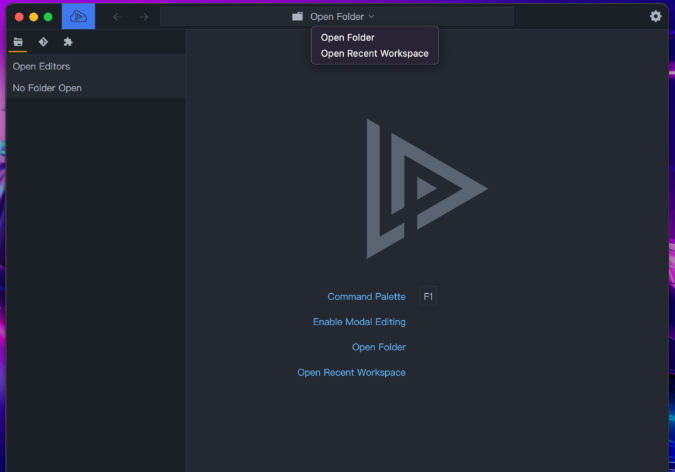This screenshot has width=675, height=472.
Task: Click the Command Palette link
Action: [x=366, y=297]
